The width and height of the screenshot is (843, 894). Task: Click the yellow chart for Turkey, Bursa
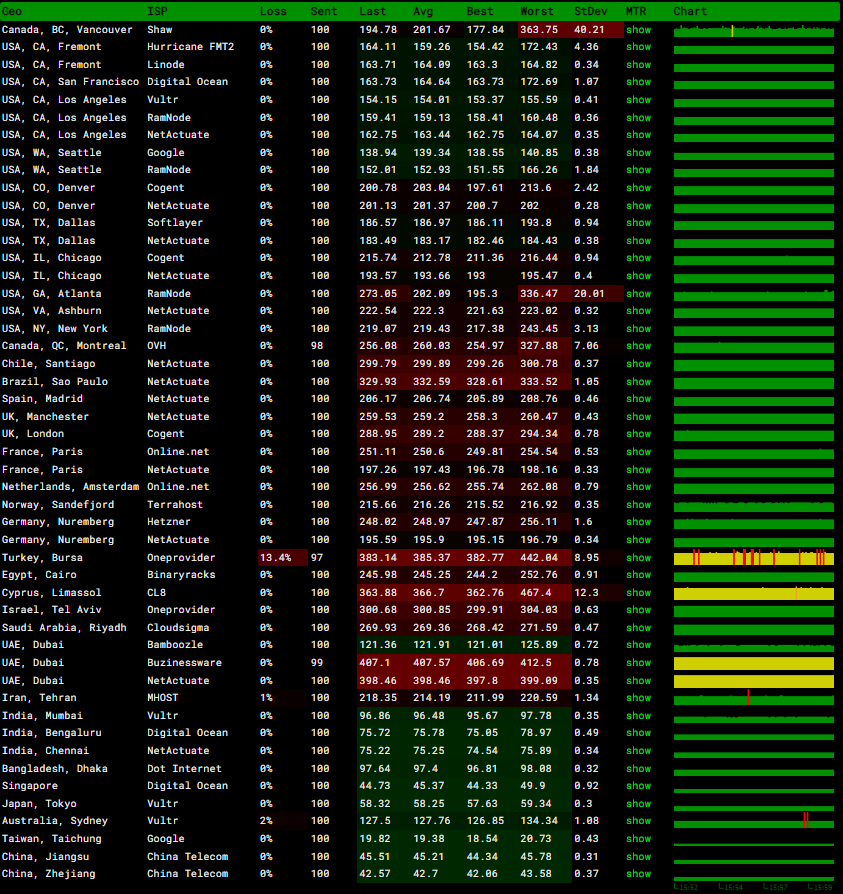[x=753, y=558]
